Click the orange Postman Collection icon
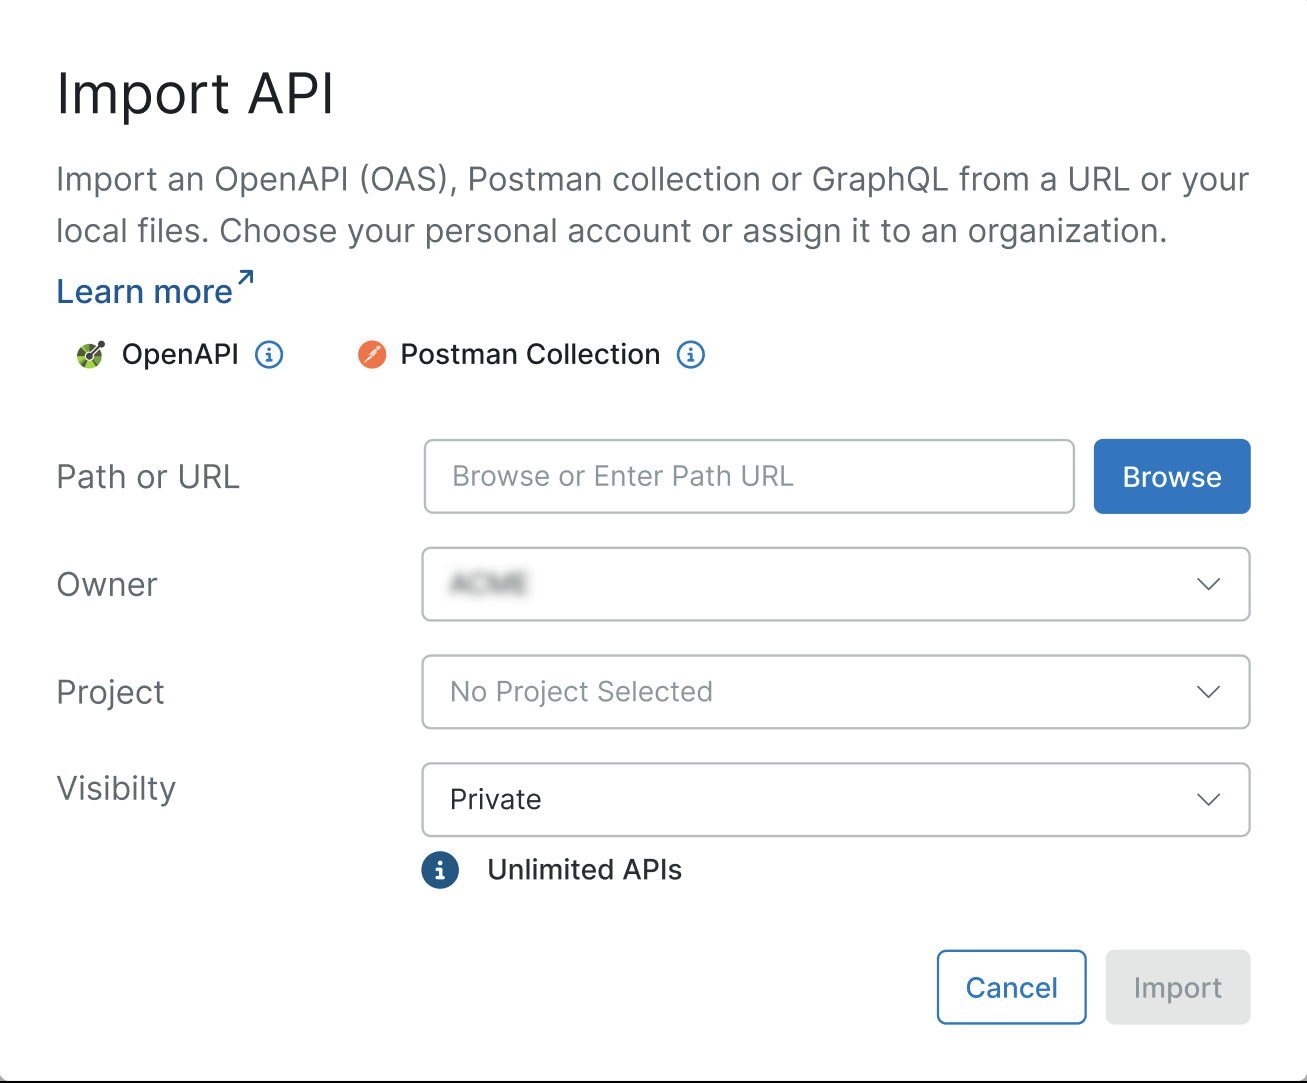Image resolution: width=1307 pixels, height=1083 pixels. point(371,355)
